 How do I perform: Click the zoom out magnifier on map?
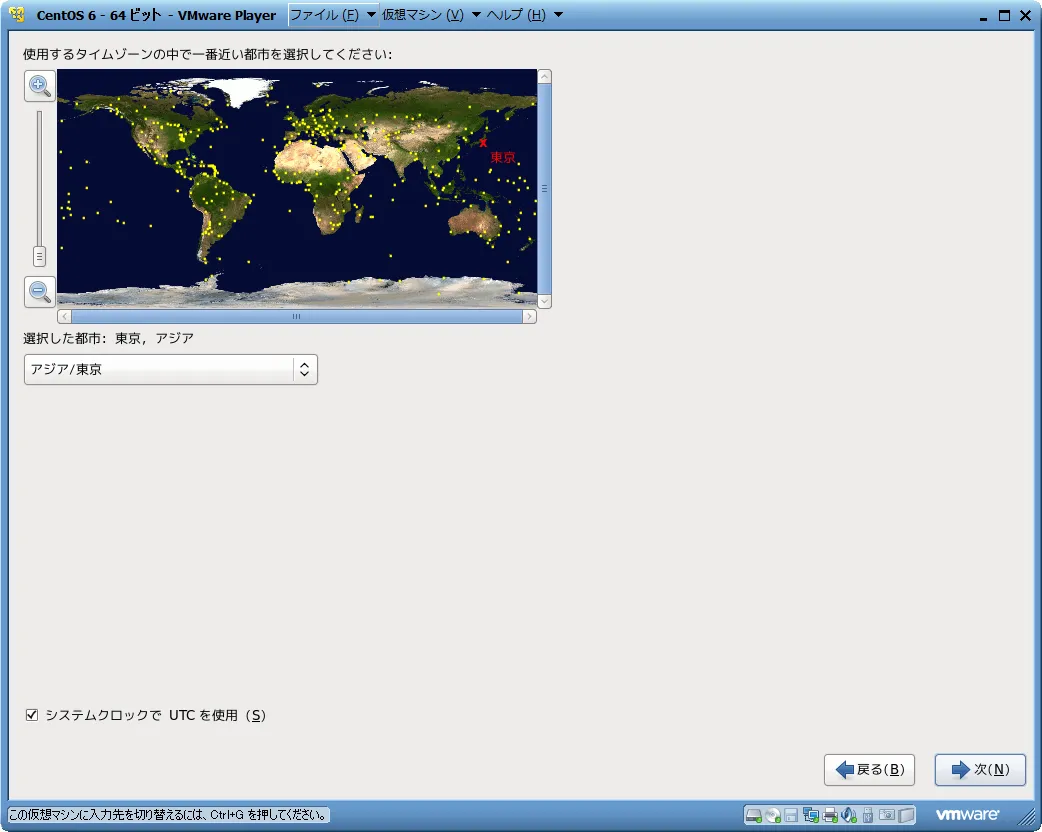pyautogui.click(x=40, y=292)
